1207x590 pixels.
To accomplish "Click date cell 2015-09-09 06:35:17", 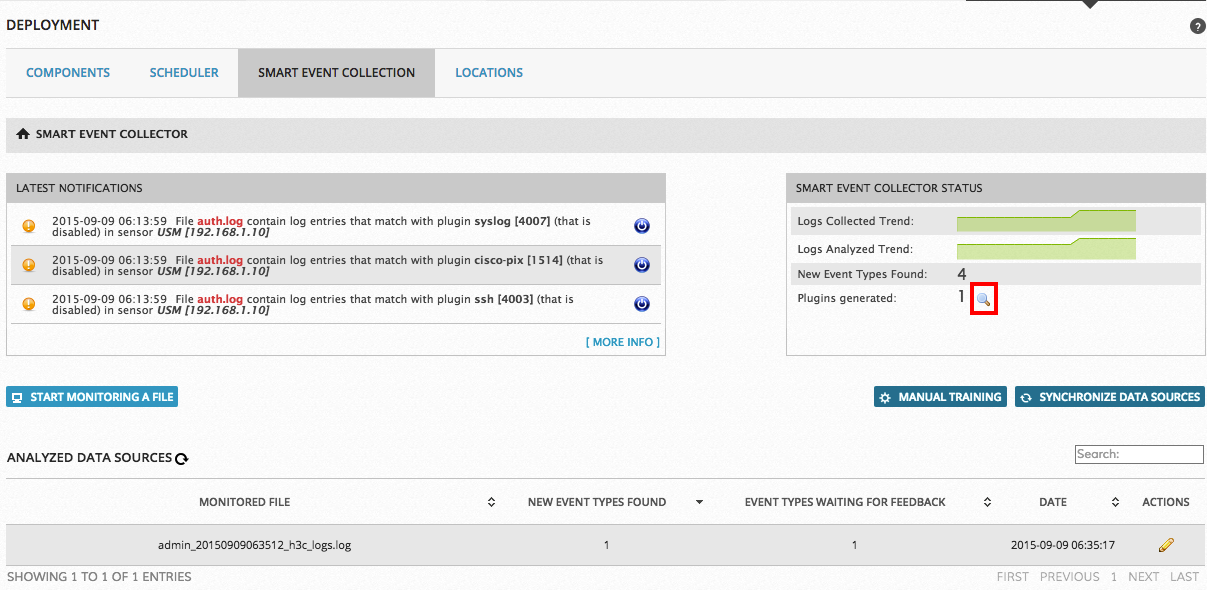I will point(1063,545).
